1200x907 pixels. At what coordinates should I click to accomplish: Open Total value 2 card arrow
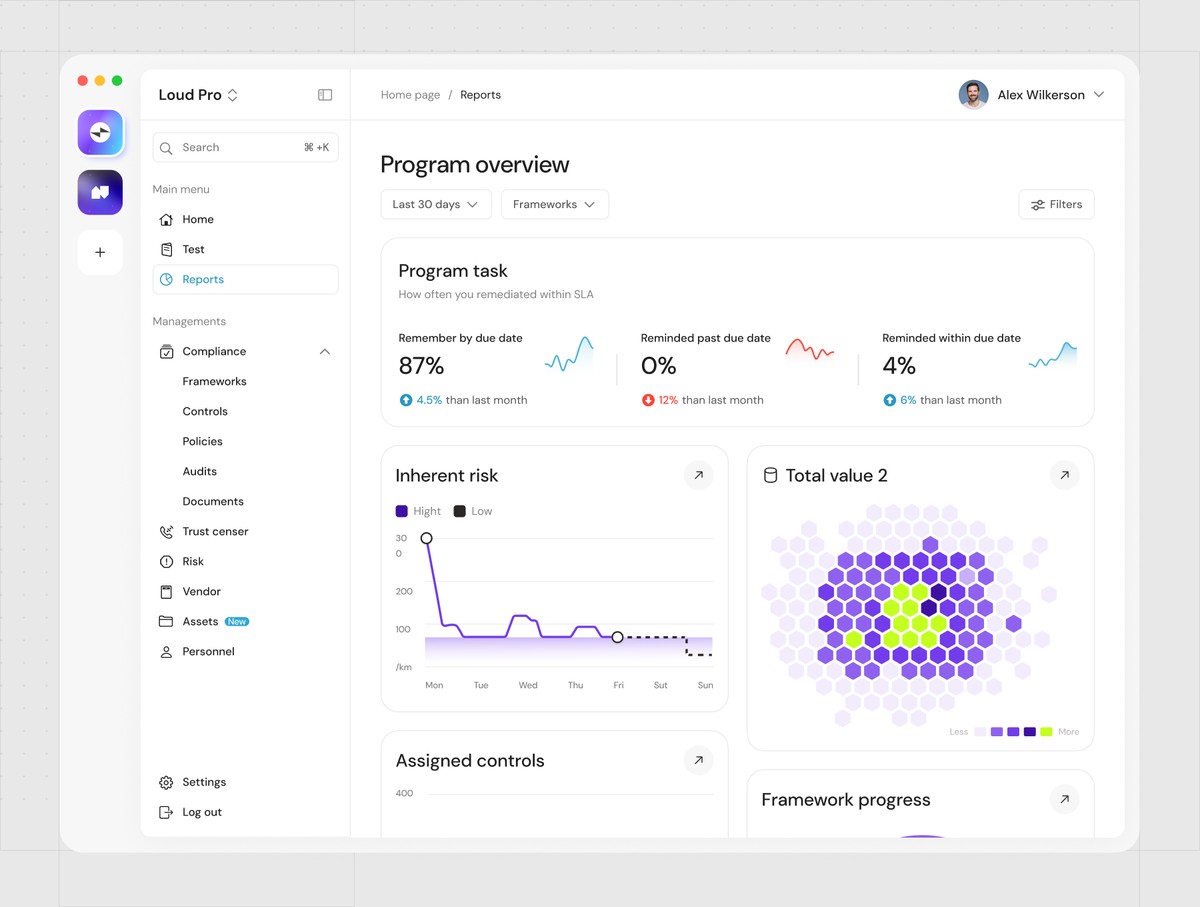[x=1064, y=475]
